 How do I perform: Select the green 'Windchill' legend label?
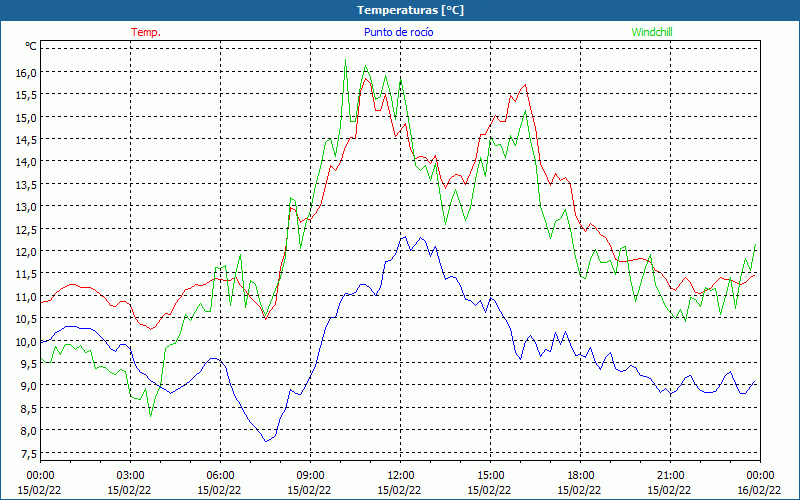tap(652, 32)
